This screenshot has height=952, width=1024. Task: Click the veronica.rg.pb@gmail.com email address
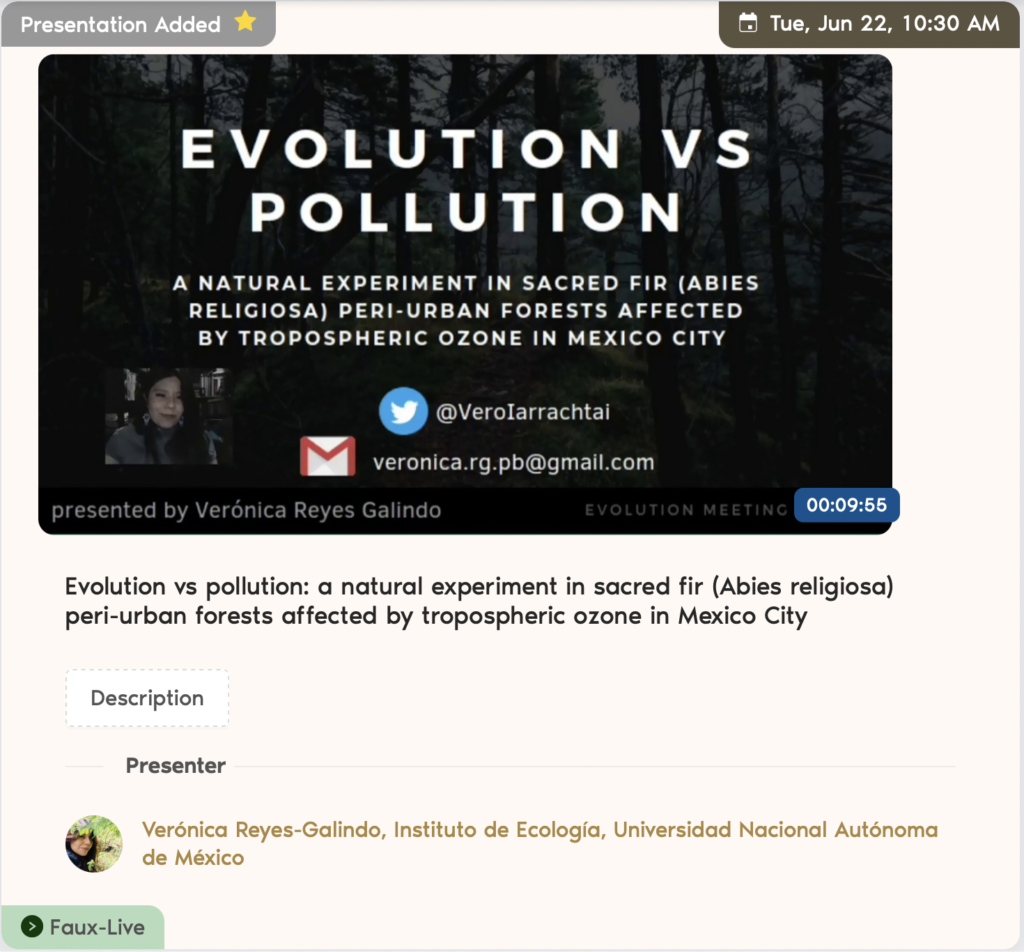(x=513, y=462)
